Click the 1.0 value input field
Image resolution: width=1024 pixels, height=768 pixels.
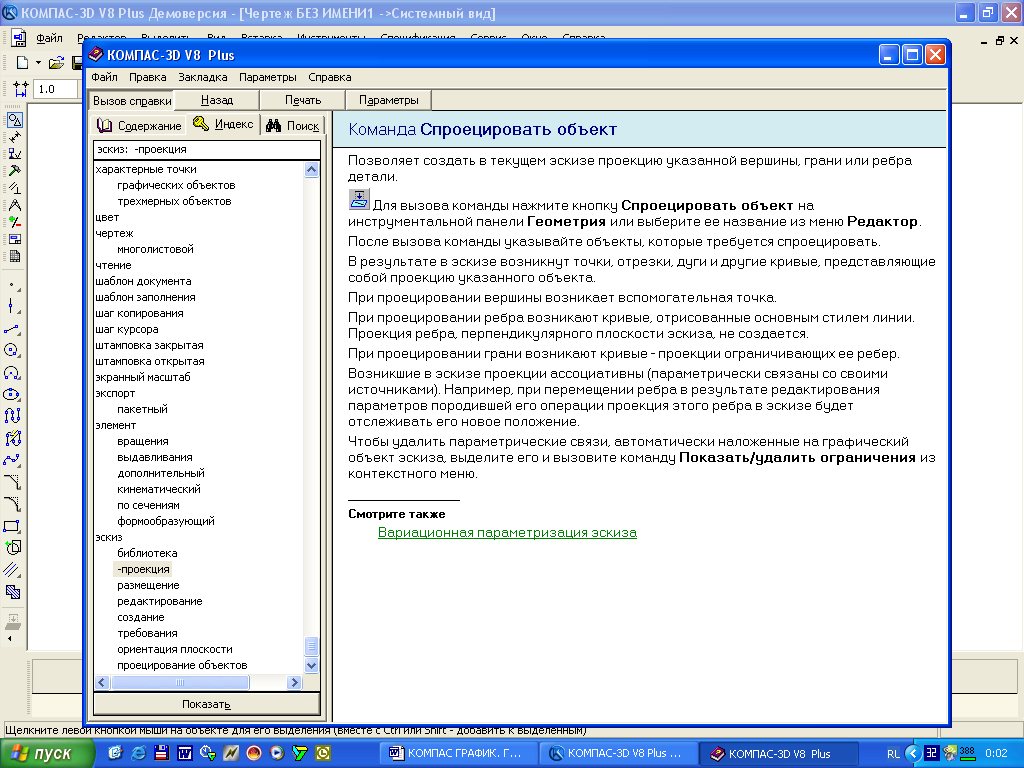(56, 89)
